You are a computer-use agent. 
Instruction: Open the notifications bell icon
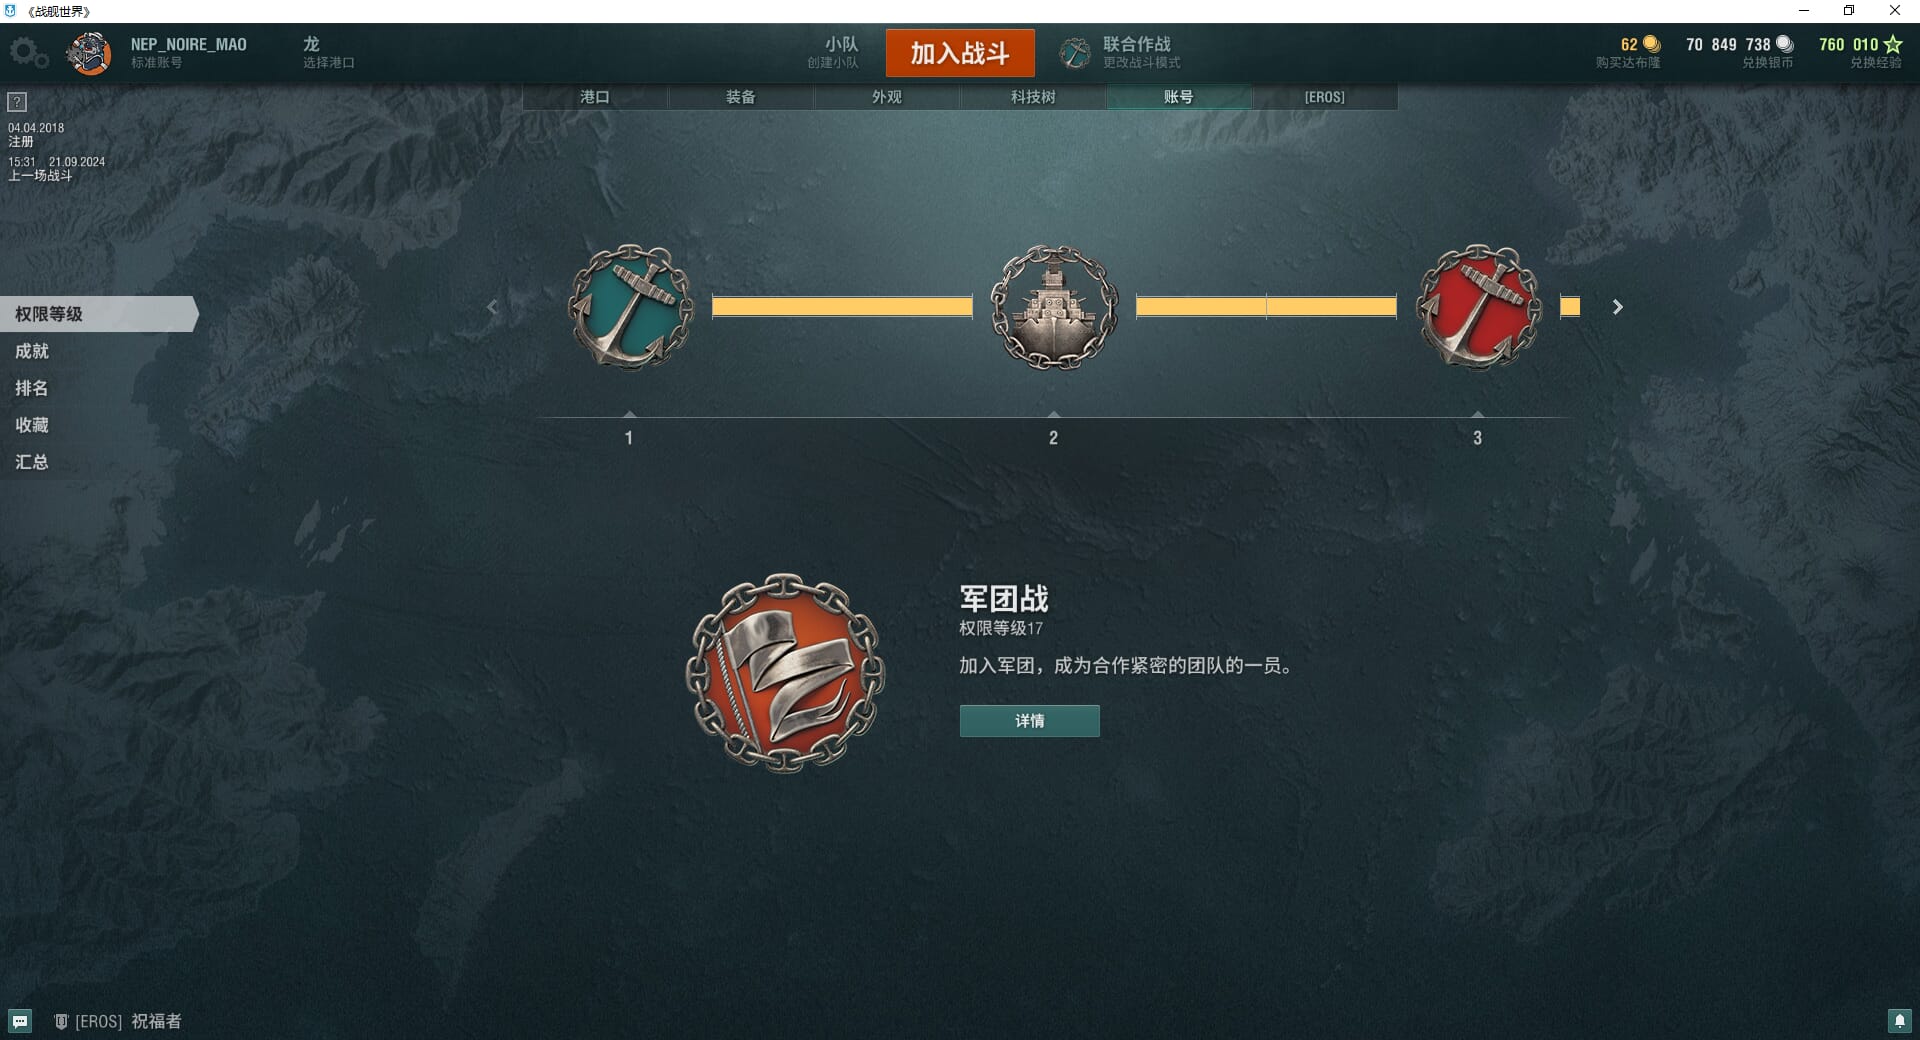pos(1899,1021)
